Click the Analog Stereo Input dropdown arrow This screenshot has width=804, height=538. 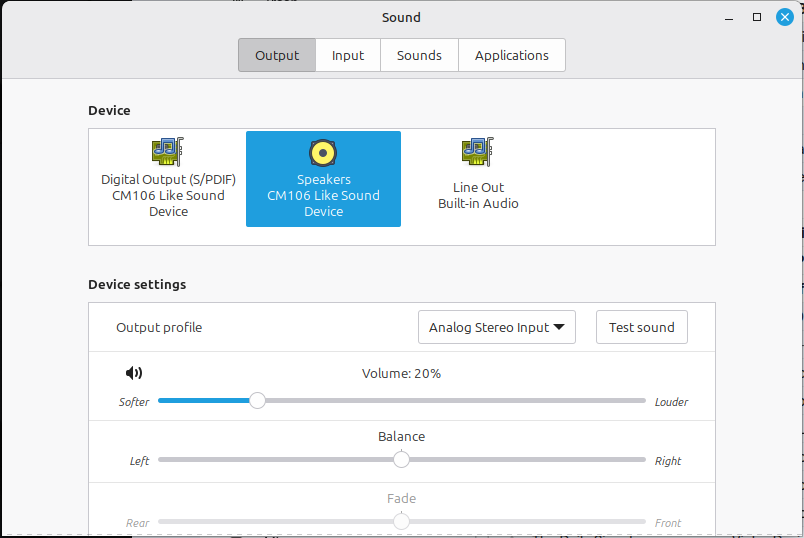[559, 327]
